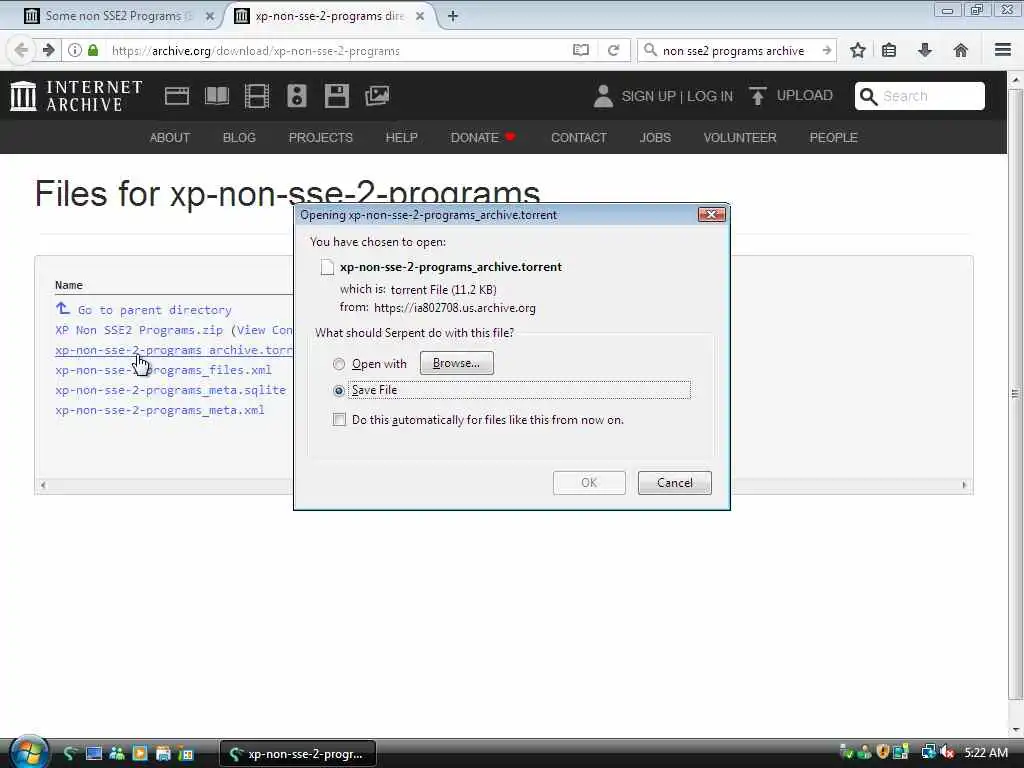The image size is (1024, 768).
Task: Click the site information icon in the address bar
Action: pos(74,50)
